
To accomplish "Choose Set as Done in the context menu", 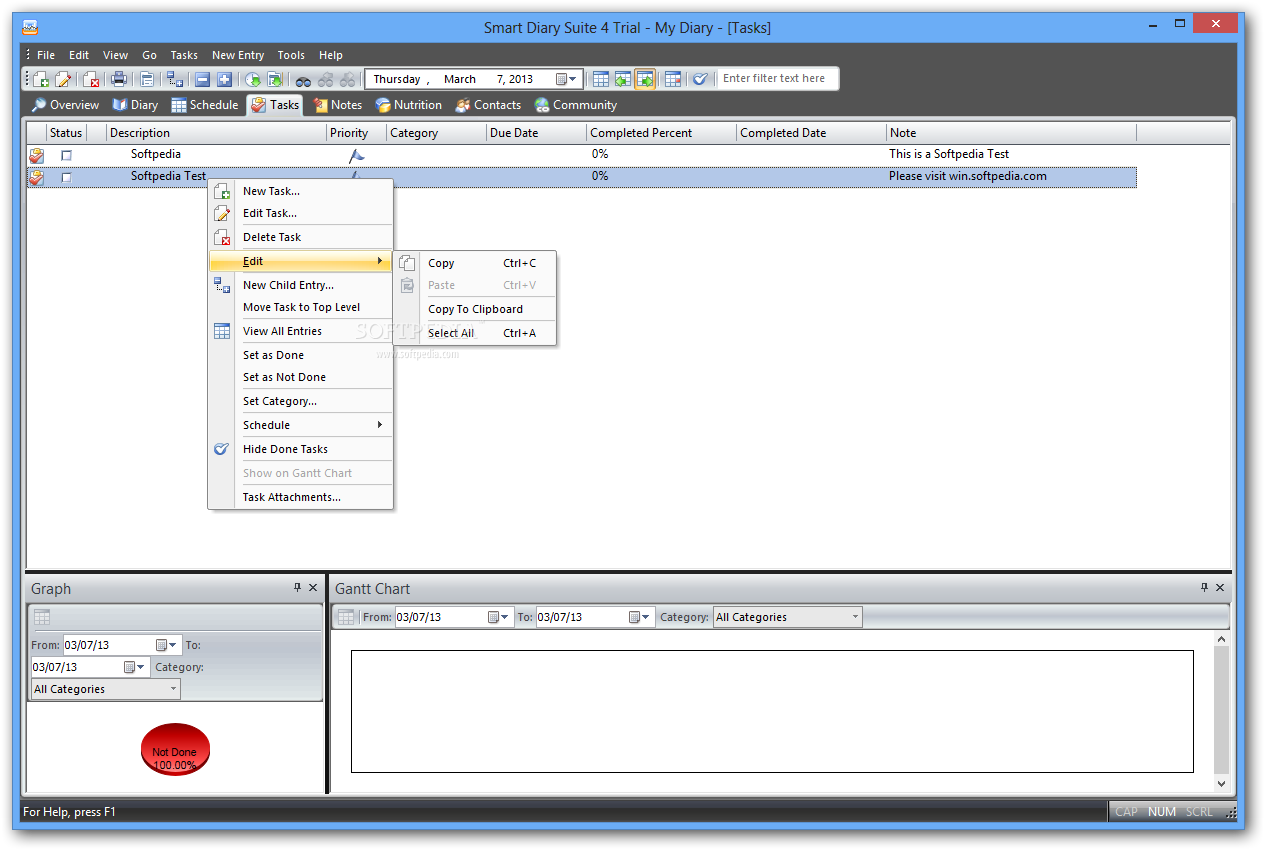I will coord(301,355).
